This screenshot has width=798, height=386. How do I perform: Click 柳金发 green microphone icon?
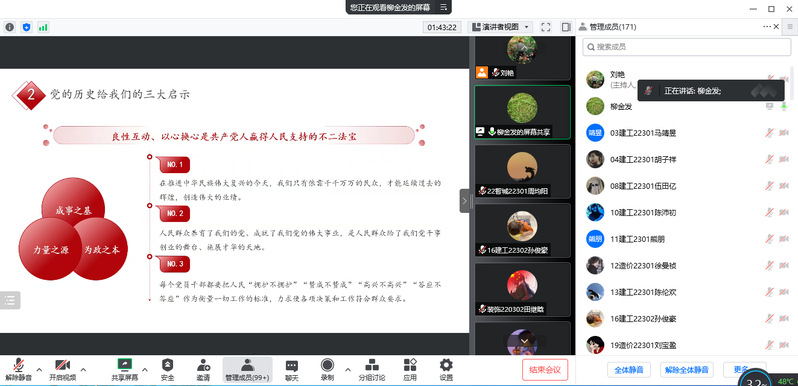tap(784, 106)
